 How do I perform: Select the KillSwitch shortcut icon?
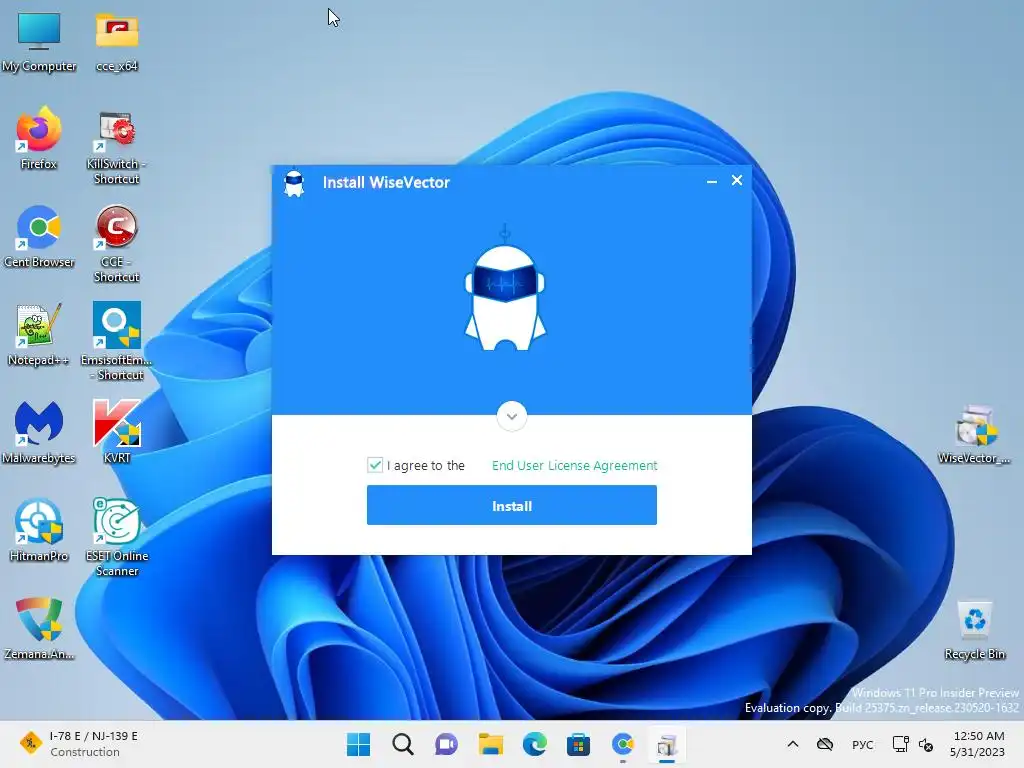point(116,148)
